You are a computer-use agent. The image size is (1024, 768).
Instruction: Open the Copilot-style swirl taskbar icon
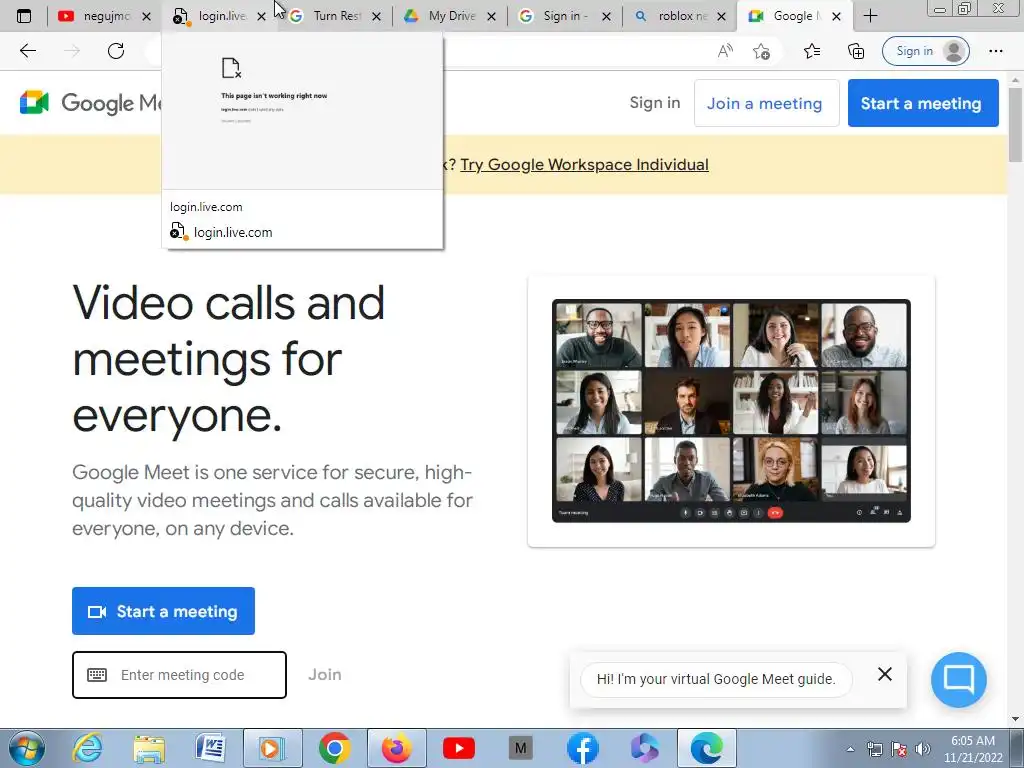click(x=645, y=748)
